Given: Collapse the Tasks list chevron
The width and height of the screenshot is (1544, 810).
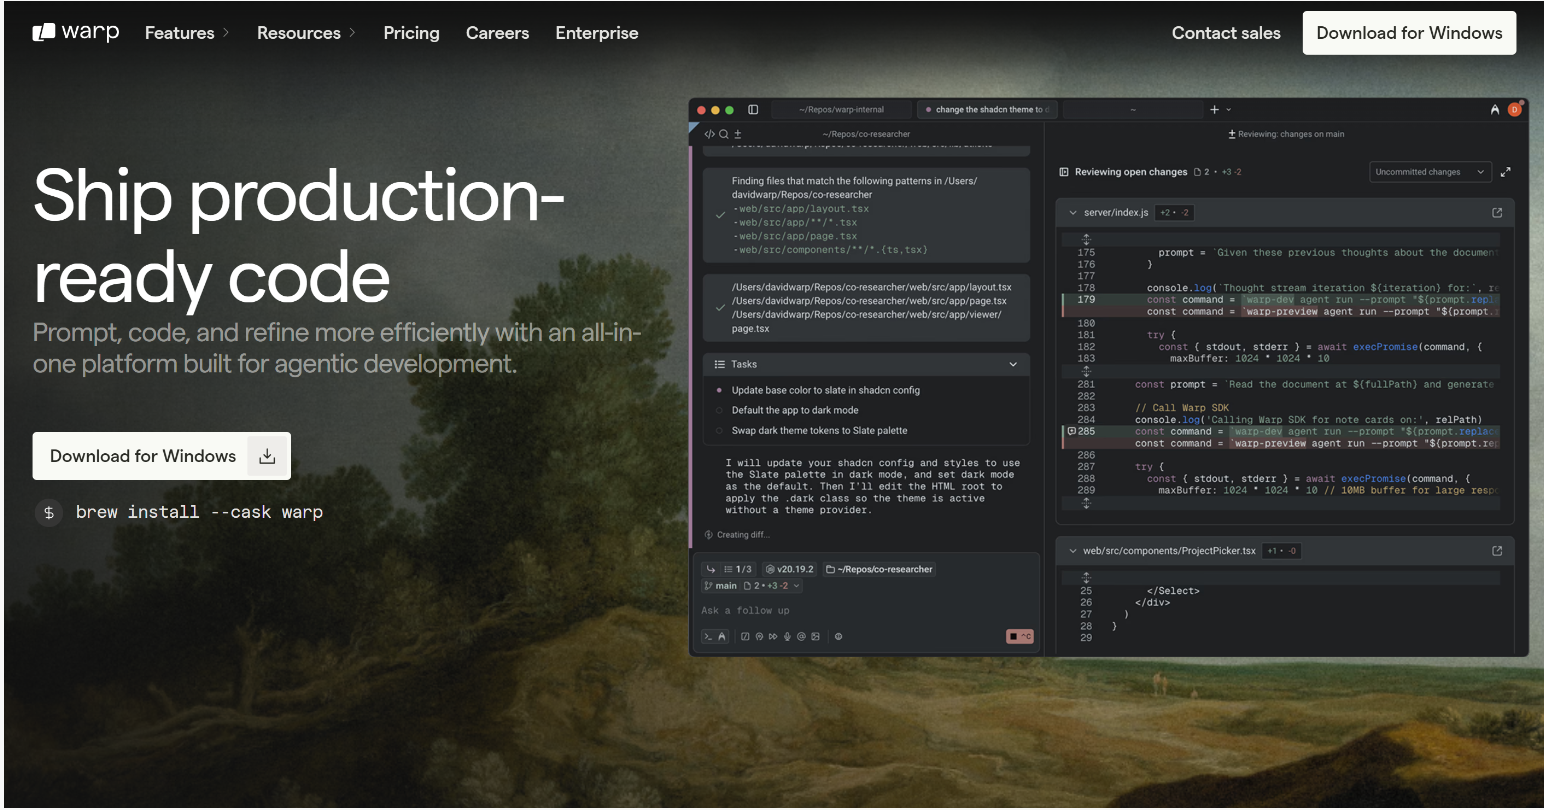Looking at the screenshot, I should tap(1013, 364).
